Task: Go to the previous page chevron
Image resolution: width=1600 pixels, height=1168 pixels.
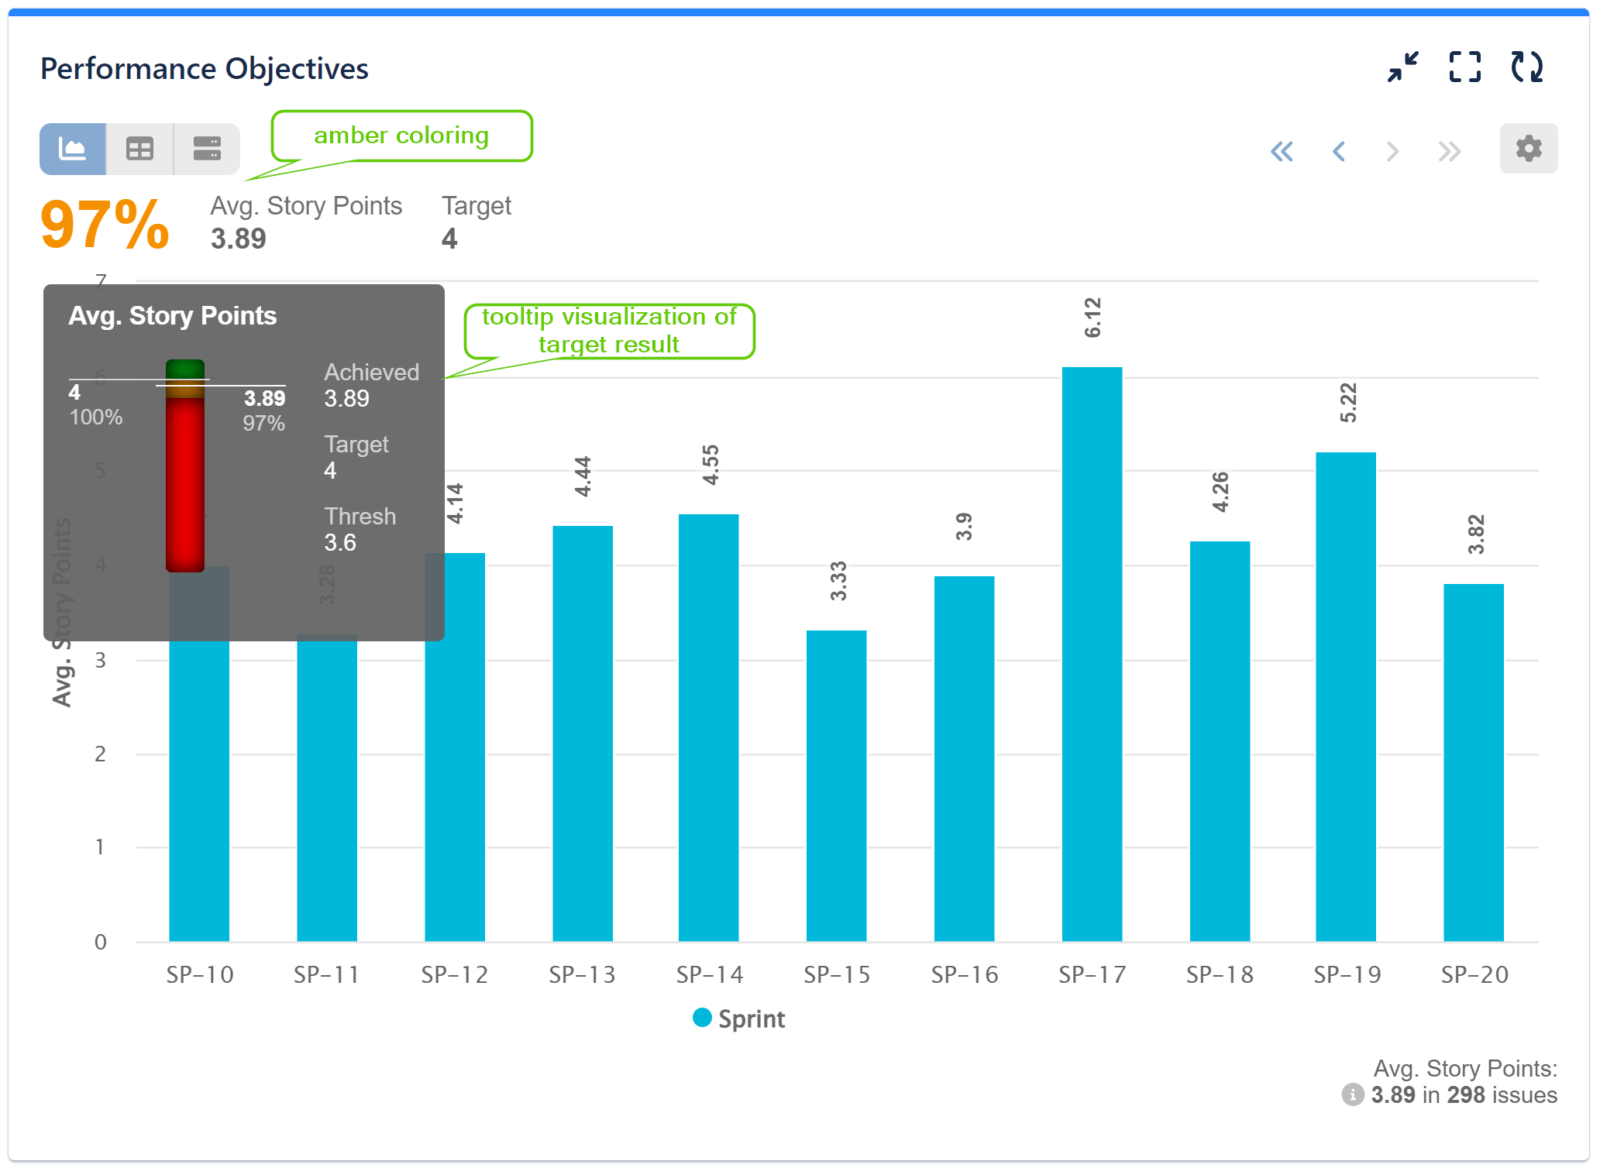Action: (1338, 151)
